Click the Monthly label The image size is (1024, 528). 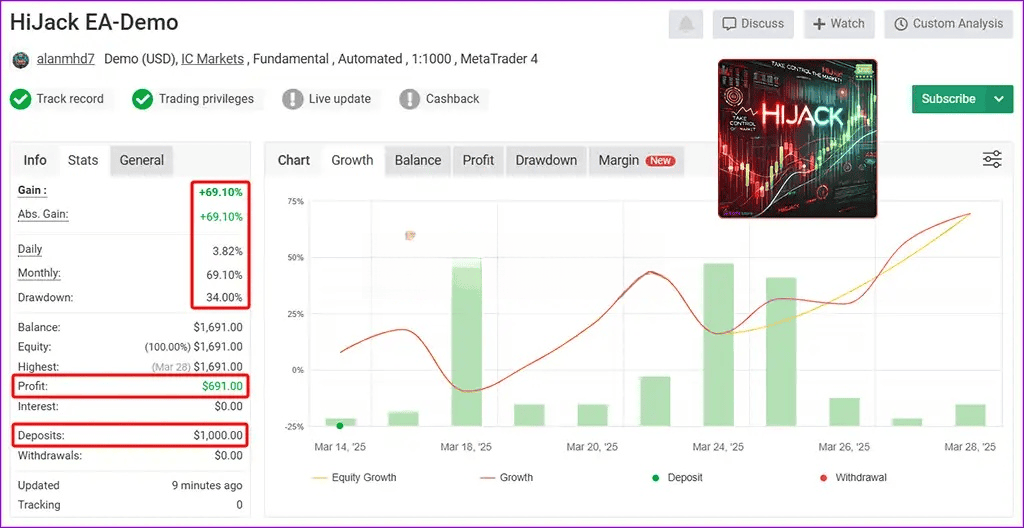[39, 274]
